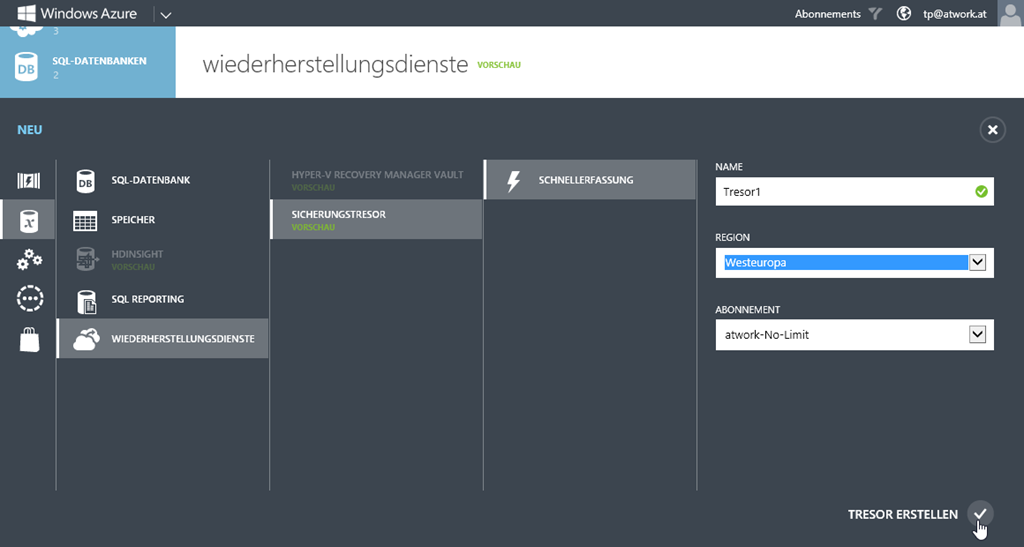Select the Compute category icon
1024x547 pixels.
click(x=29, y=180)
